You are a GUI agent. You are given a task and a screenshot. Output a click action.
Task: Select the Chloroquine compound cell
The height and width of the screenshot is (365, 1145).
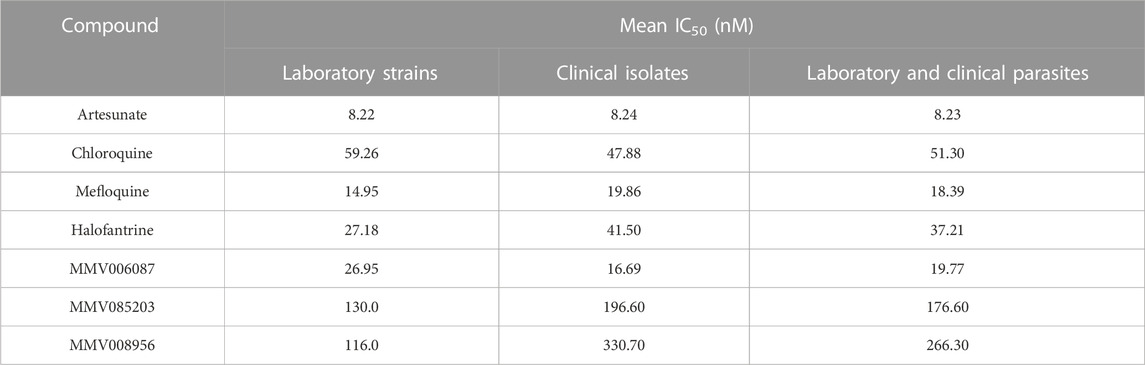click(x=112, y=153)
